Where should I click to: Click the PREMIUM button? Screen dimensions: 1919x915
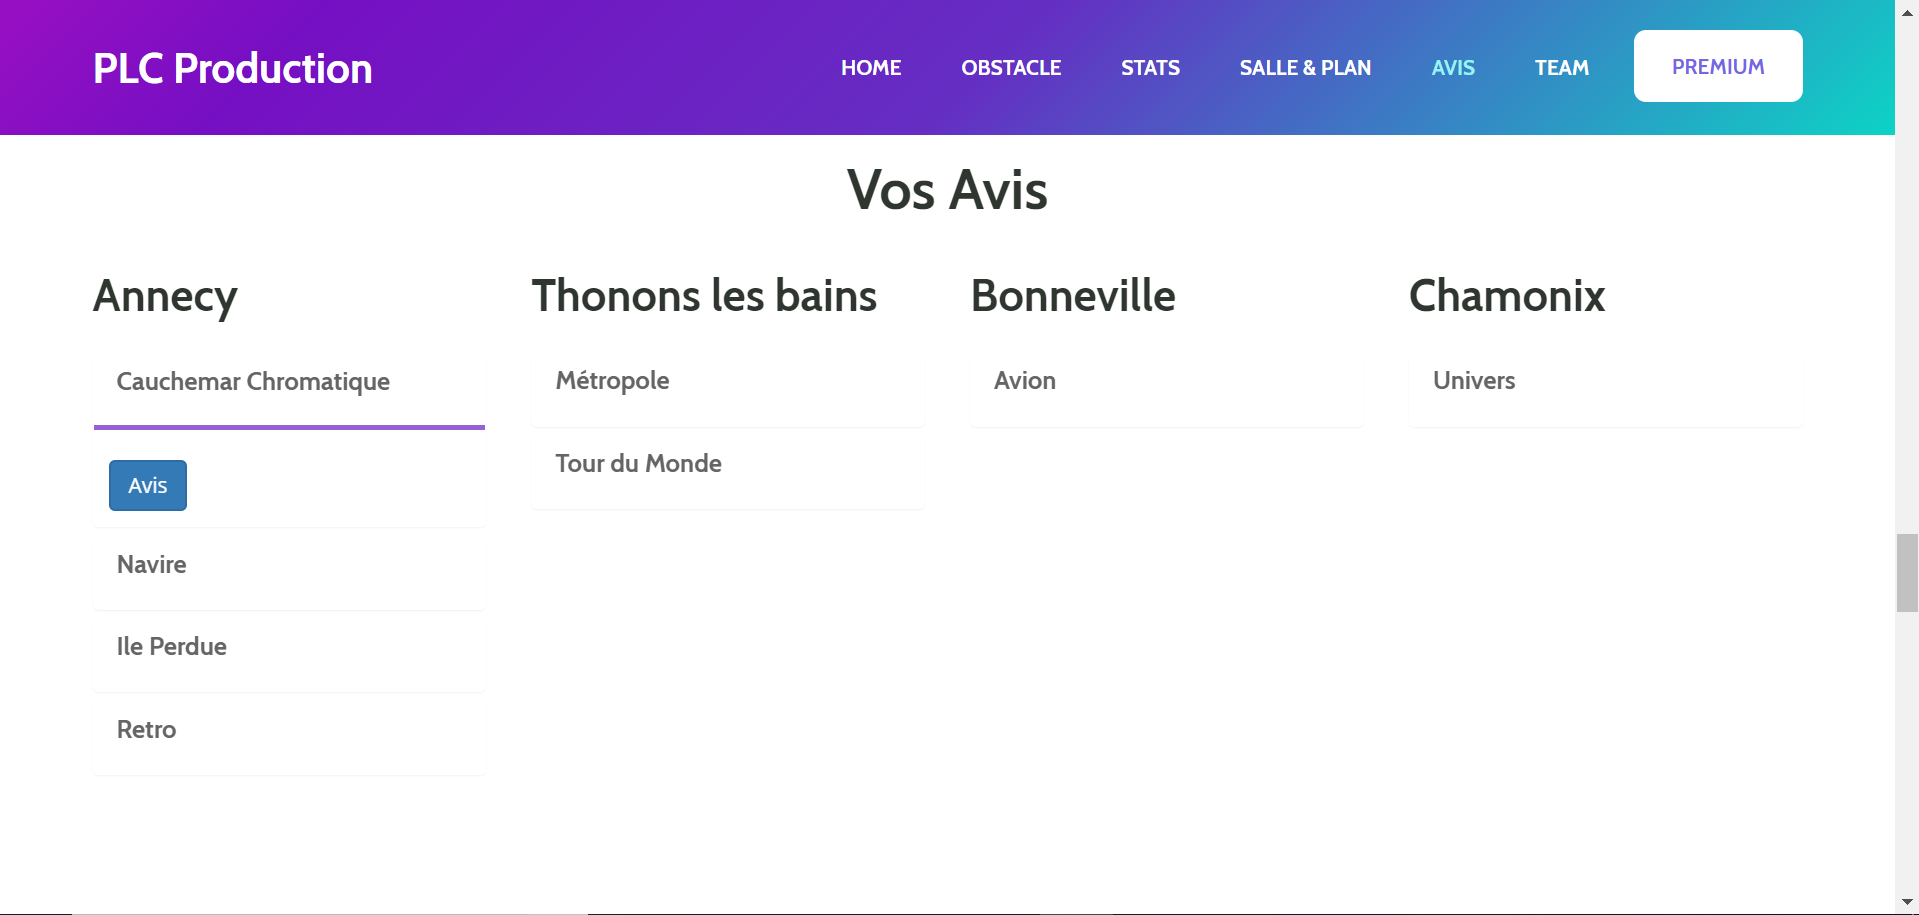pyautogui.click(x=1718, y=66)
